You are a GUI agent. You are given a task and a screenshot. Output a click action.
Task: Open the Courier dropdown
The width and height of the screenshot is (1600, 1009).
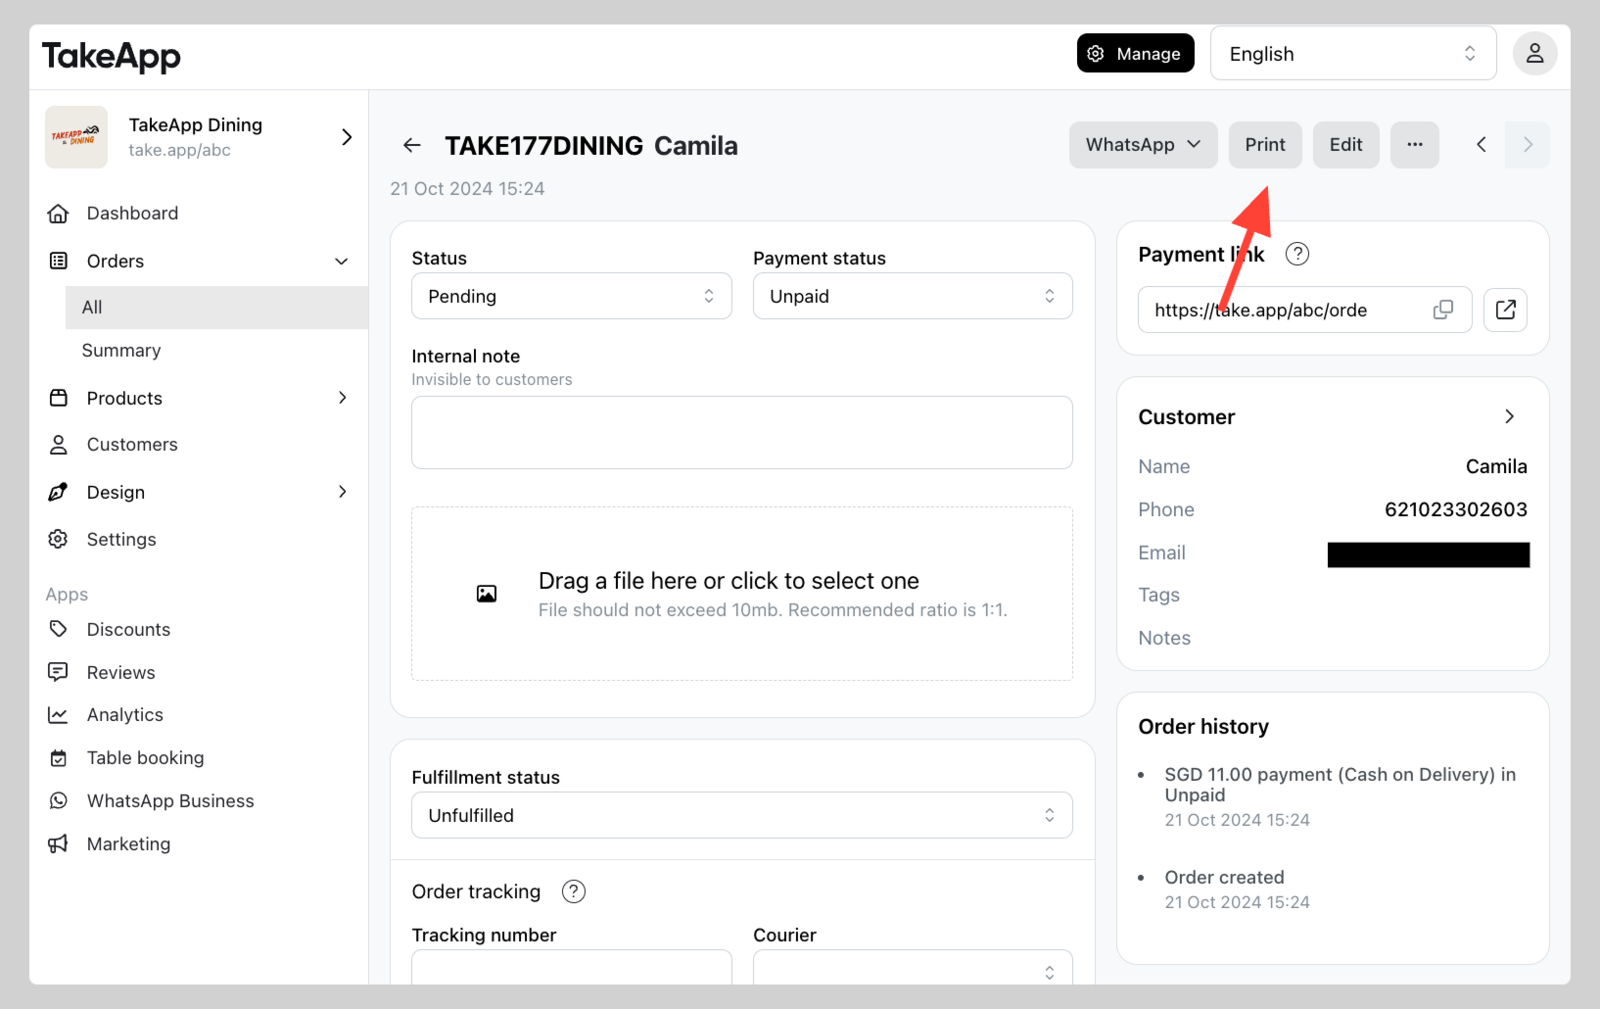[x=913, y=967]
